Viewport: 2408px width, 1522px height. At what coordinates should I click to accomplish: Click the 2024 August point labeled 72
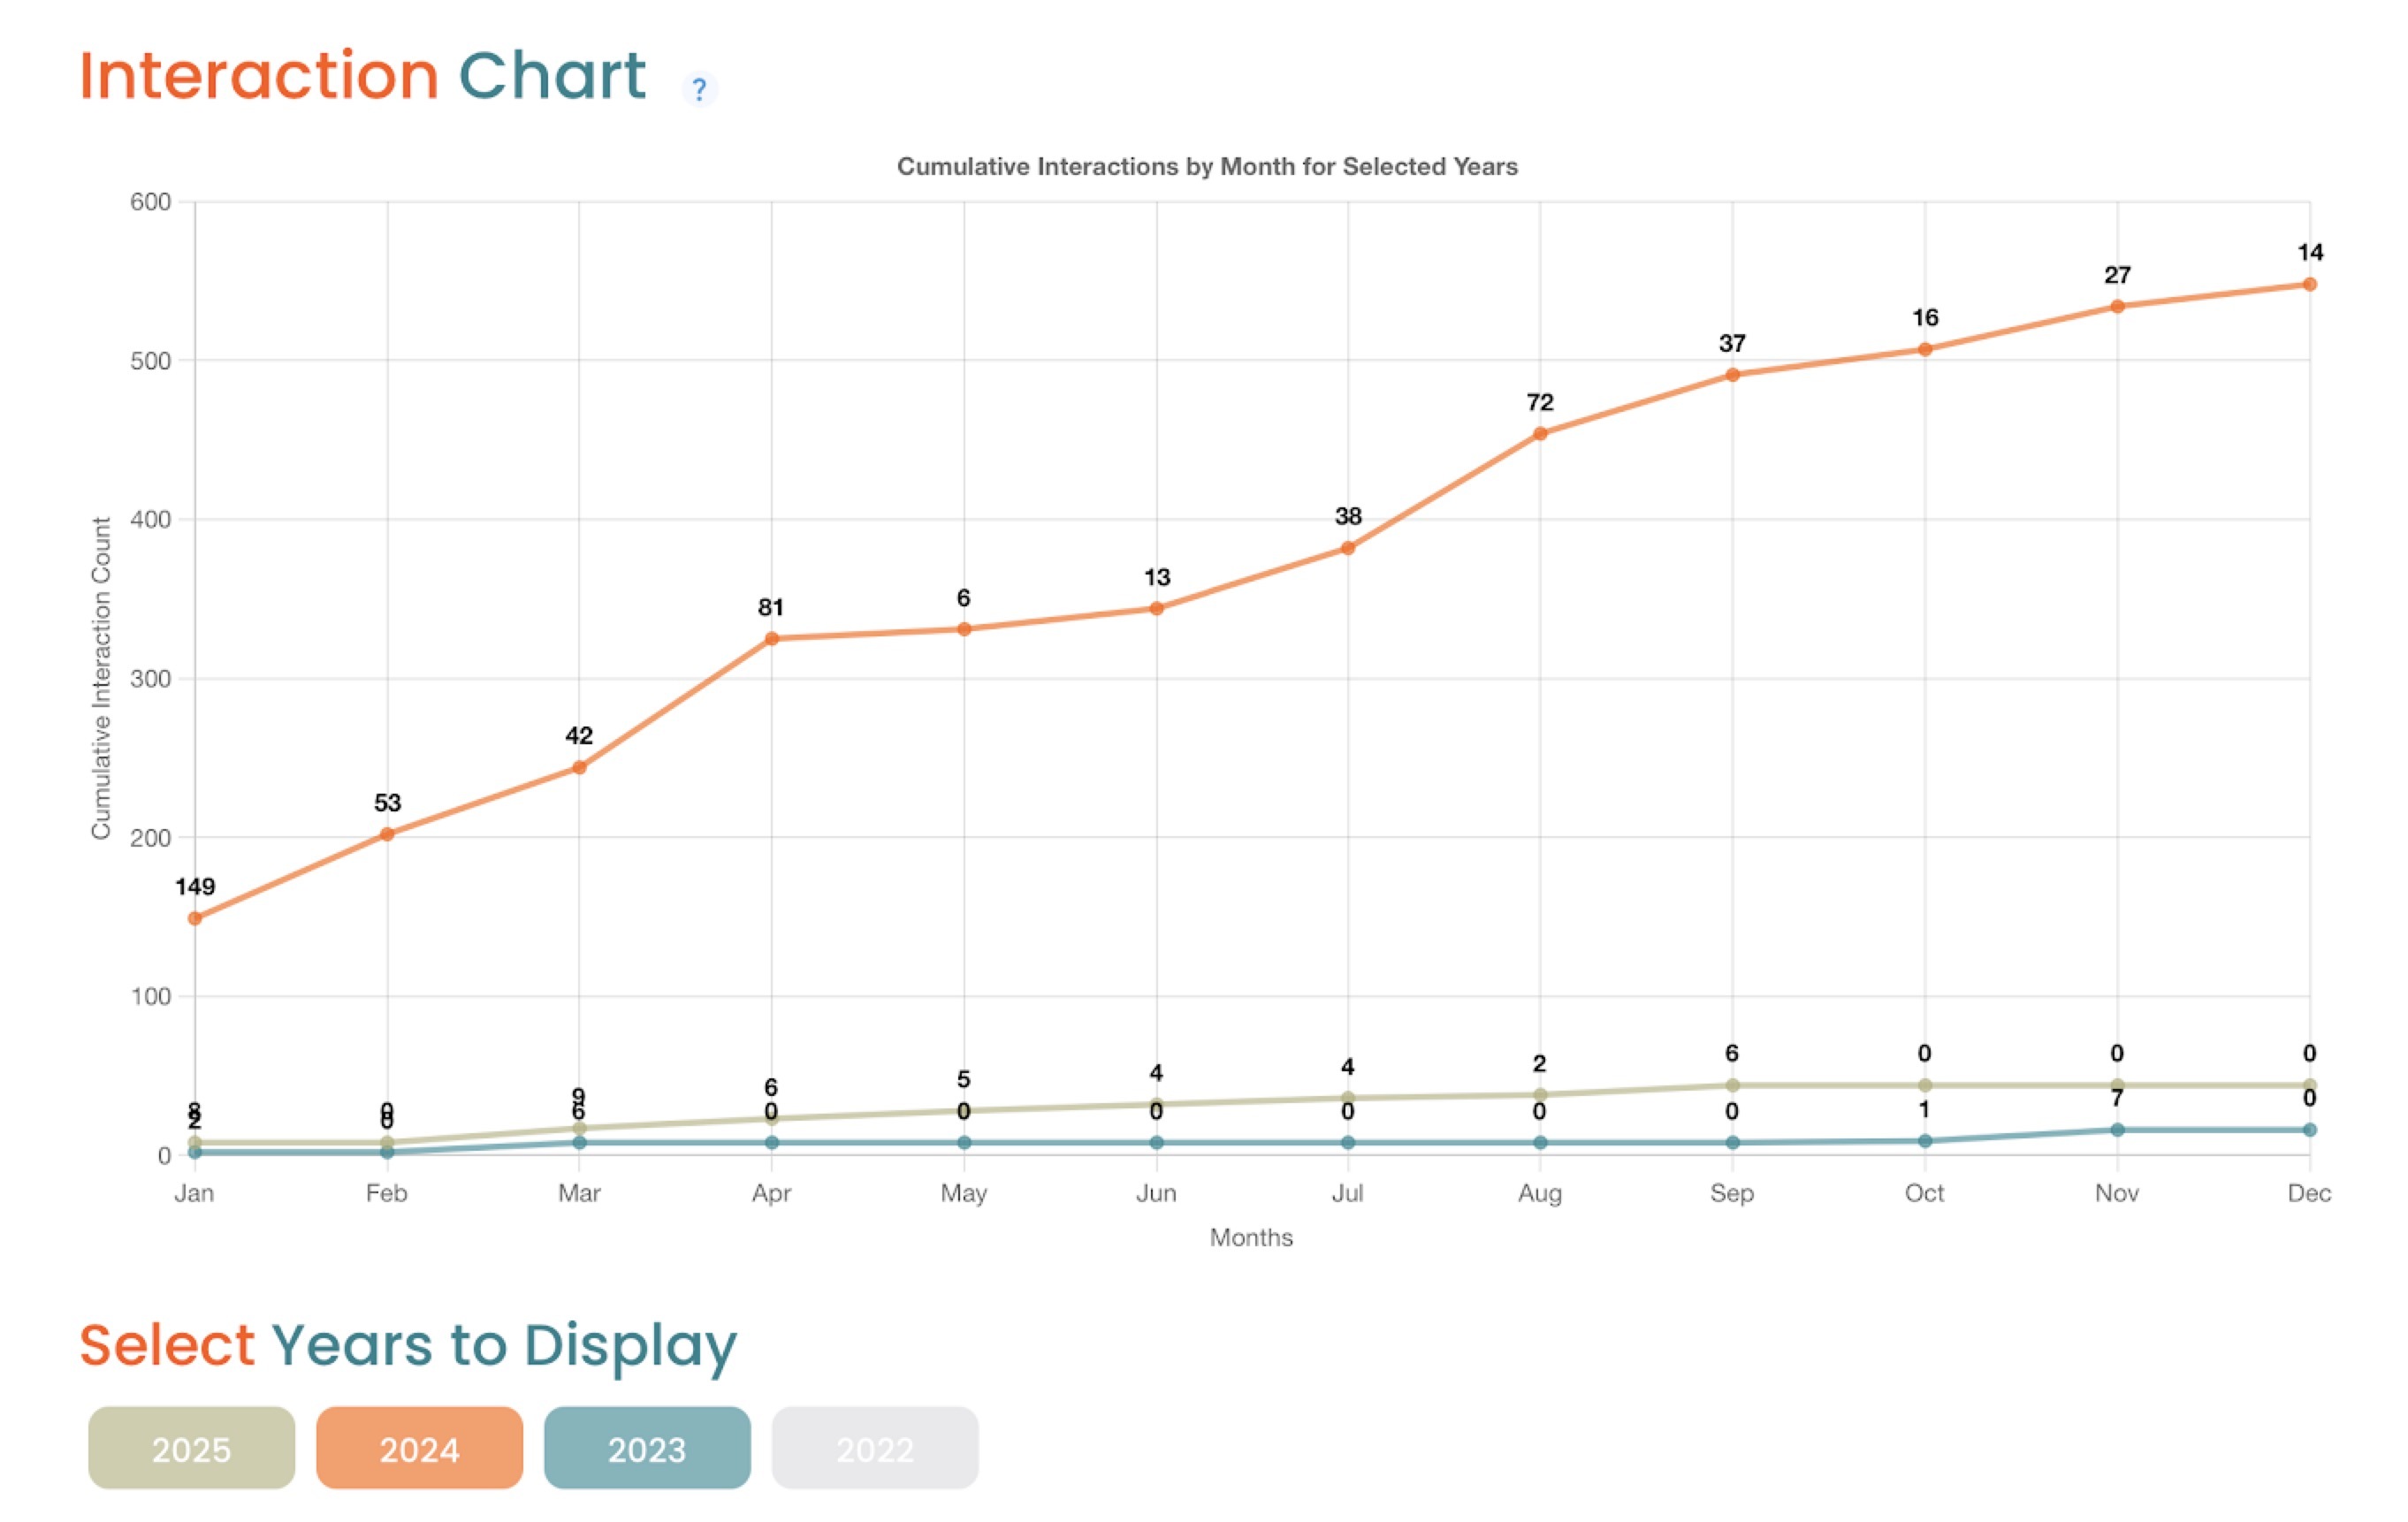click(1540, 434)
